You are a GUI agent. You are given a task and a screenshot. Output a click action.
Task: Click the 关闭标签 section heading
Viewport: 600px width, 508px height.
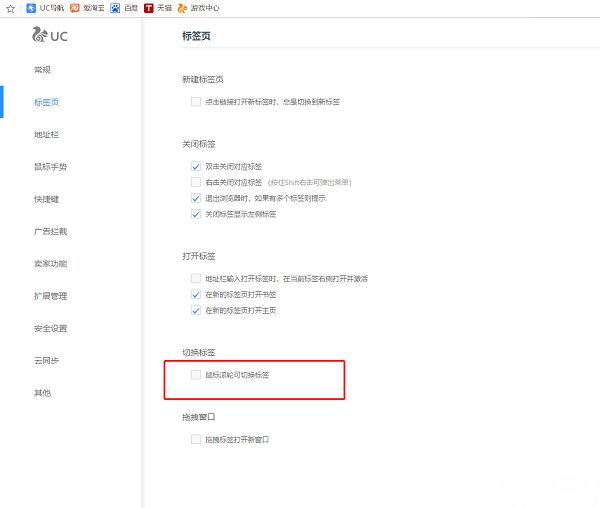[x=199, y=144]
